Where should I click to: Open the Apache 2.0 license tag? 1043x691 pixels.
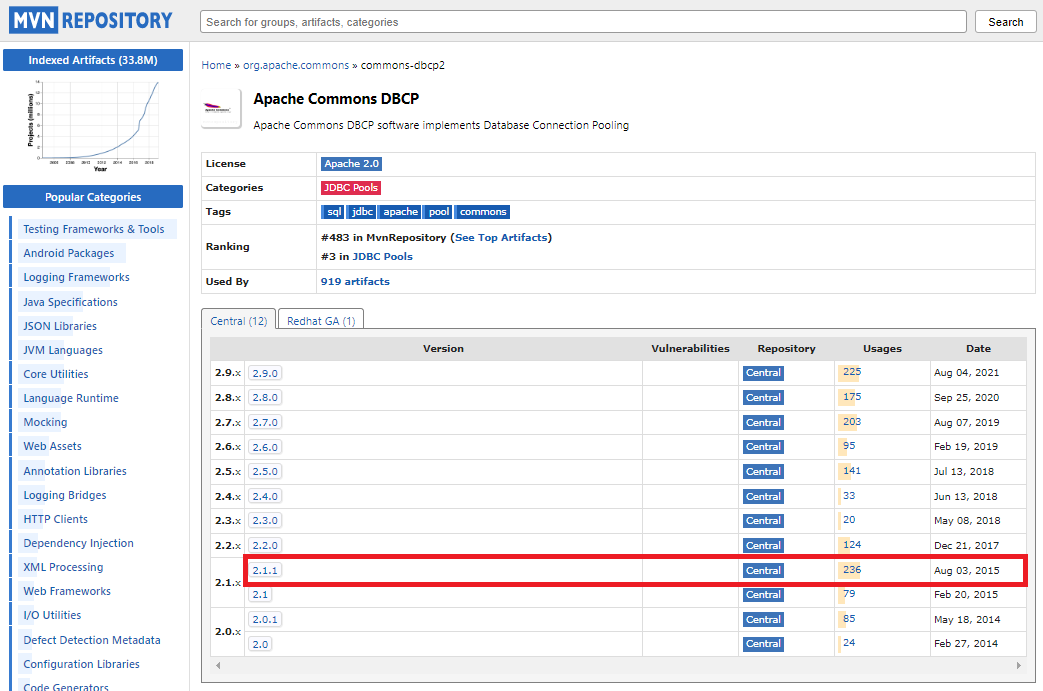(351, 164)
